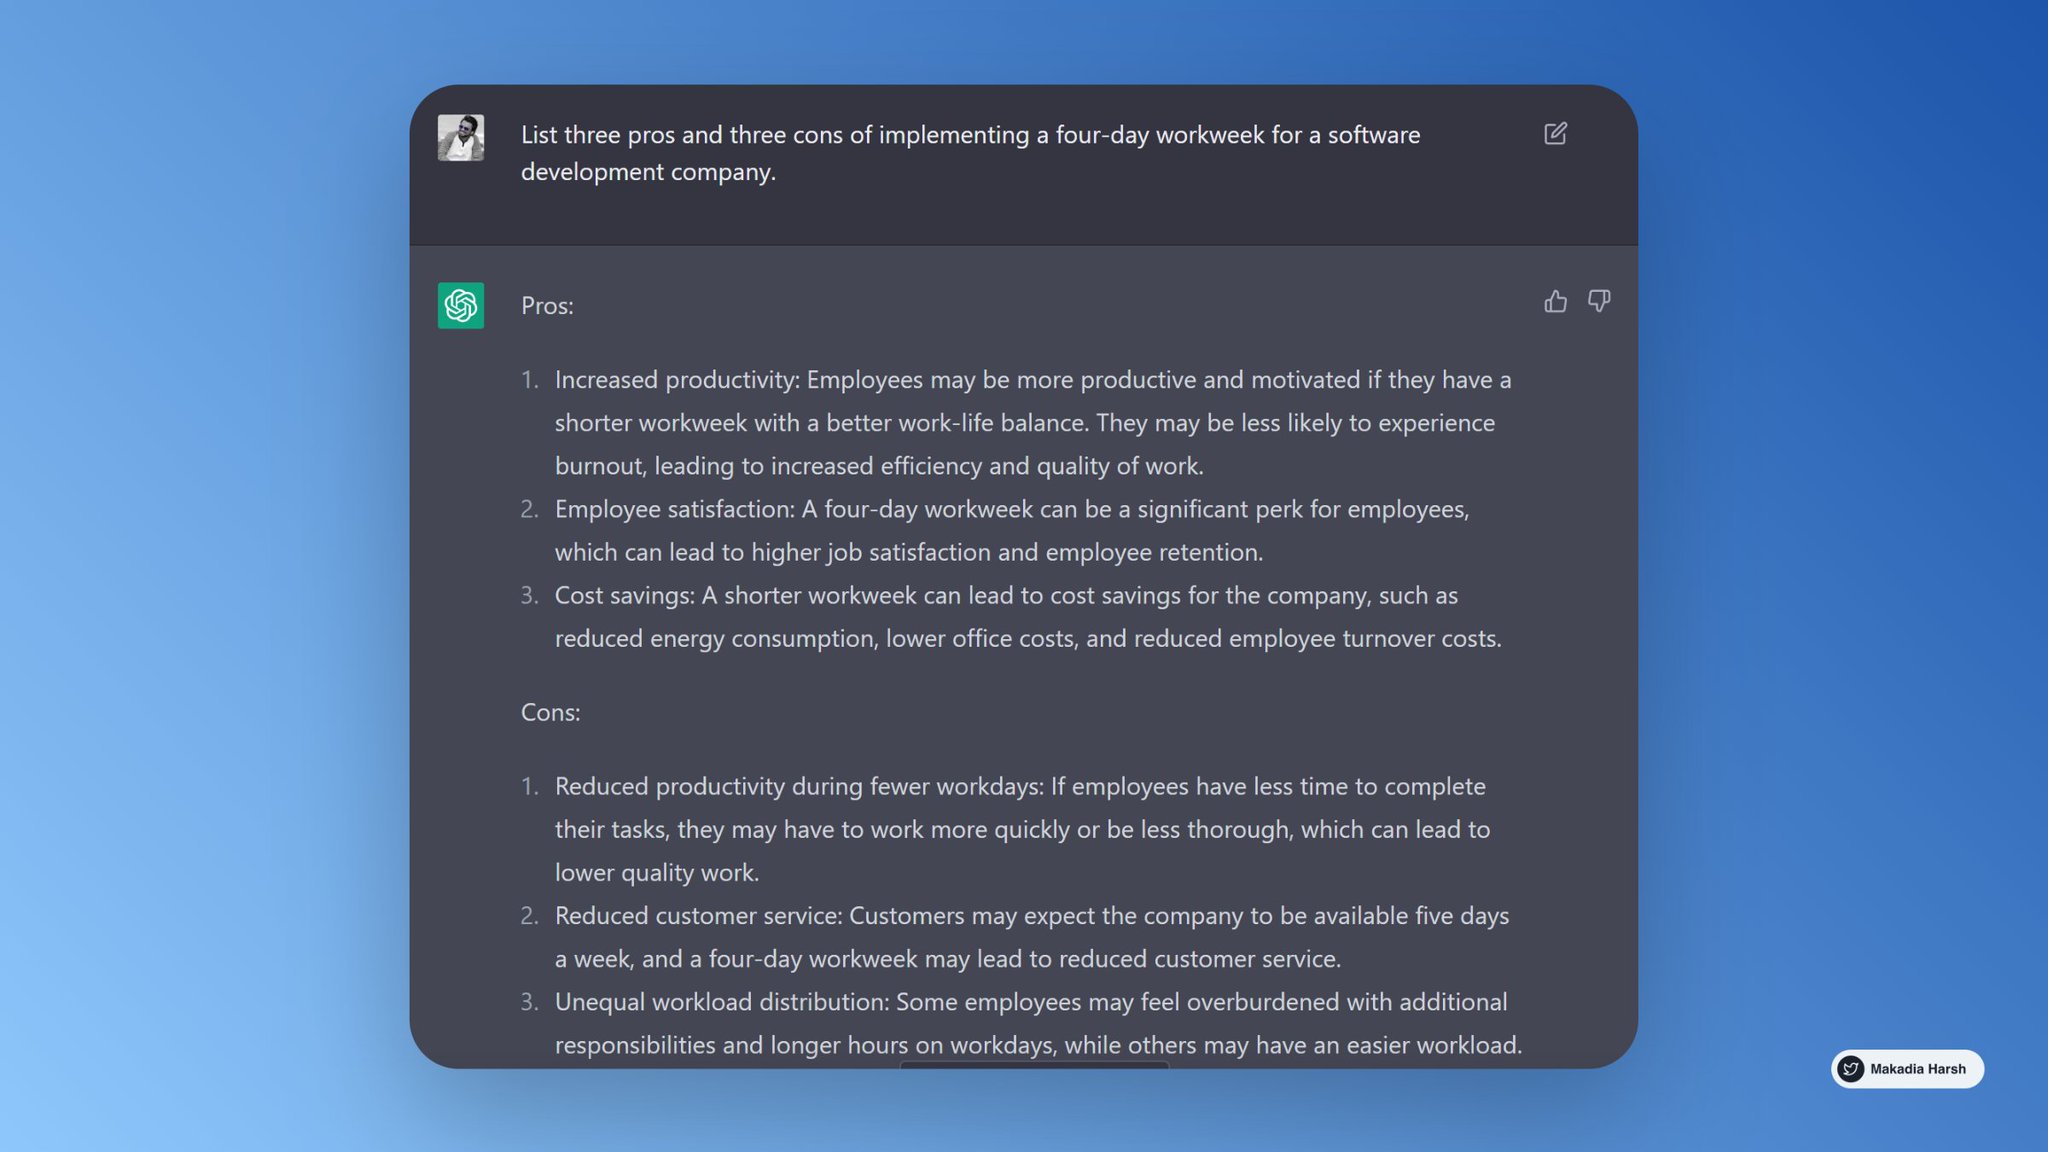This screenshot has width=2048, height=1152.
Task: Click the bird icon in Makadia Harsh badge
Action: pos(1851,1069)
